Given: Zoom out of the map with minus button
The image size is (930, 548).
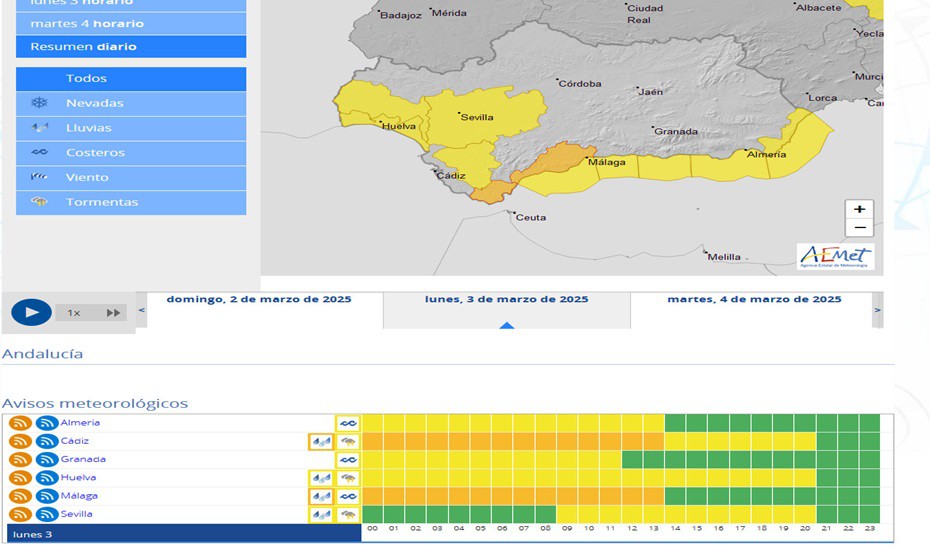Looking at the screenshot, I should [859, 228].
